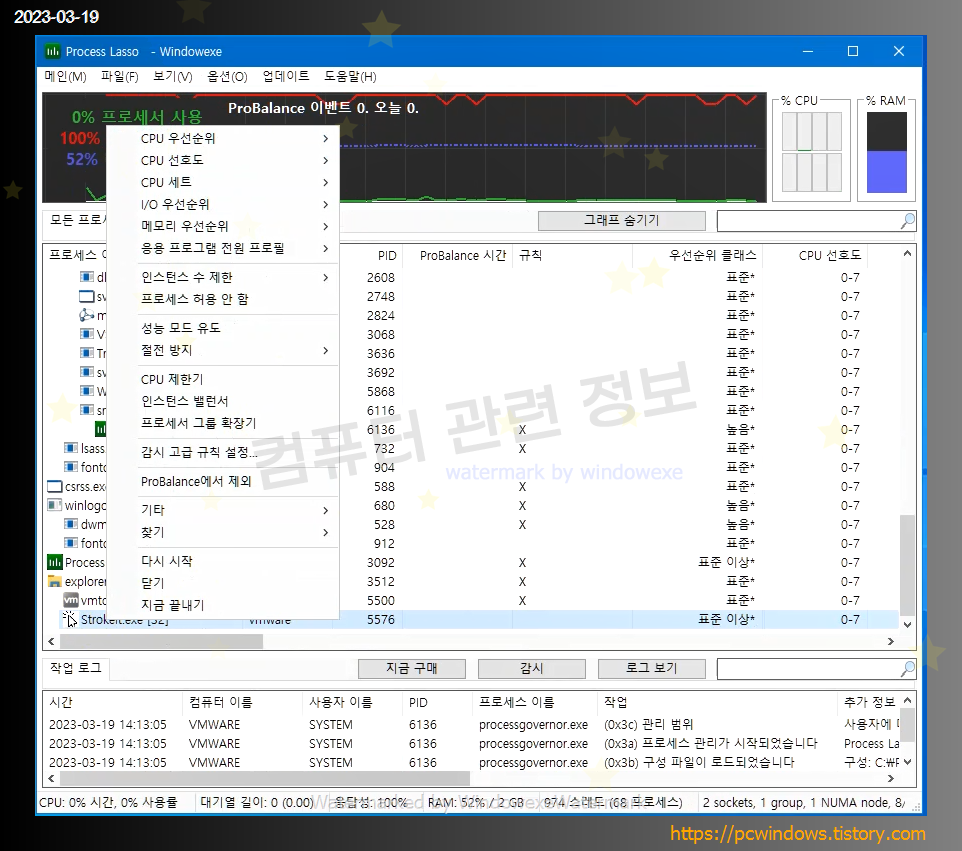Expand 찾기 submenu arrow
Screen dimensions: 962x851
(326, 533)
